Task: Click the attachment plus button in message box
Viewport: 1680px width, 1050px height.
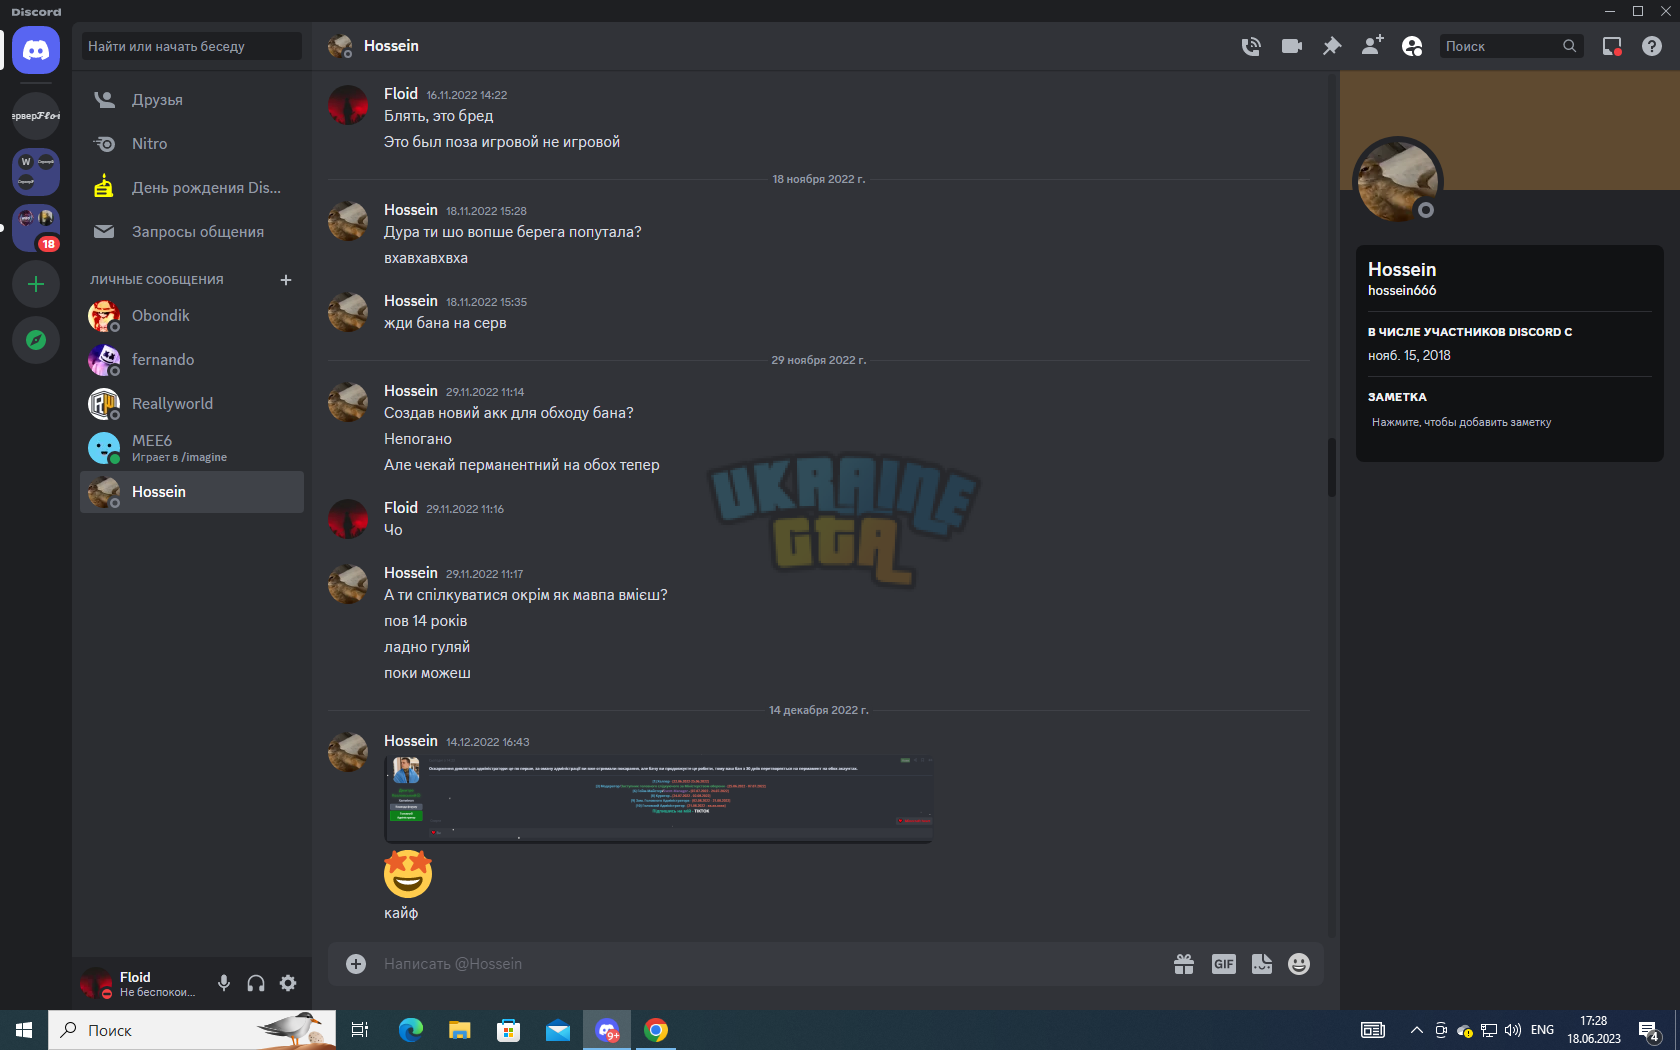Action: pyautogui.click(x=356, y=964)
